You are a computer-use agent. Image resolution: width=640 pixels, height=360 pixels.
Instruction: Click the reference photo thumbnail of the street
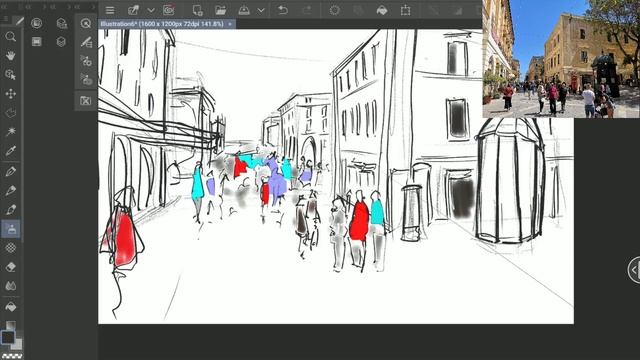click(561, 59)
